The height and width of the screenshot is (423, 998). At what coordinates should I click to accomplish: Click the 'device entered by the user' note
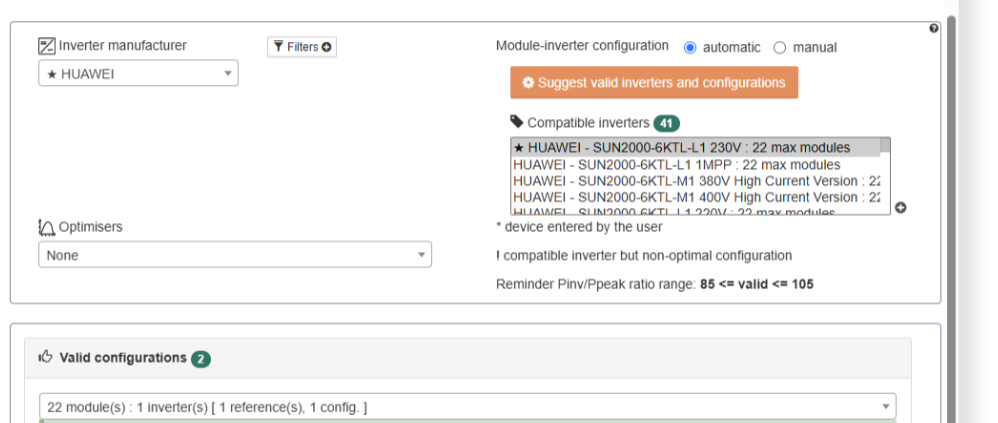pyautogui.click(x=579, y=226)
